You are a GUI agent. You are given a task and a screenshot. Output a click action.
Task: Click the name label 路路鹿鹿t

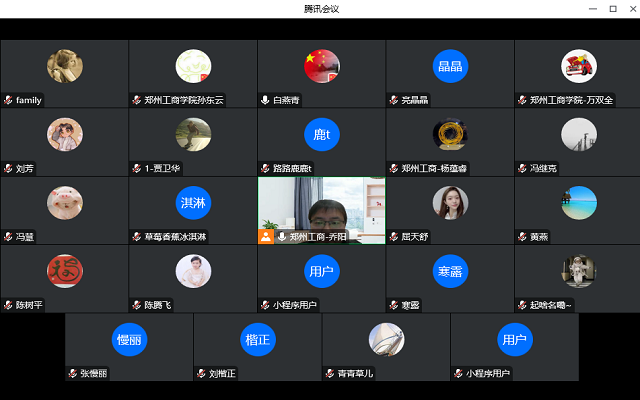[x=292, y=168]
